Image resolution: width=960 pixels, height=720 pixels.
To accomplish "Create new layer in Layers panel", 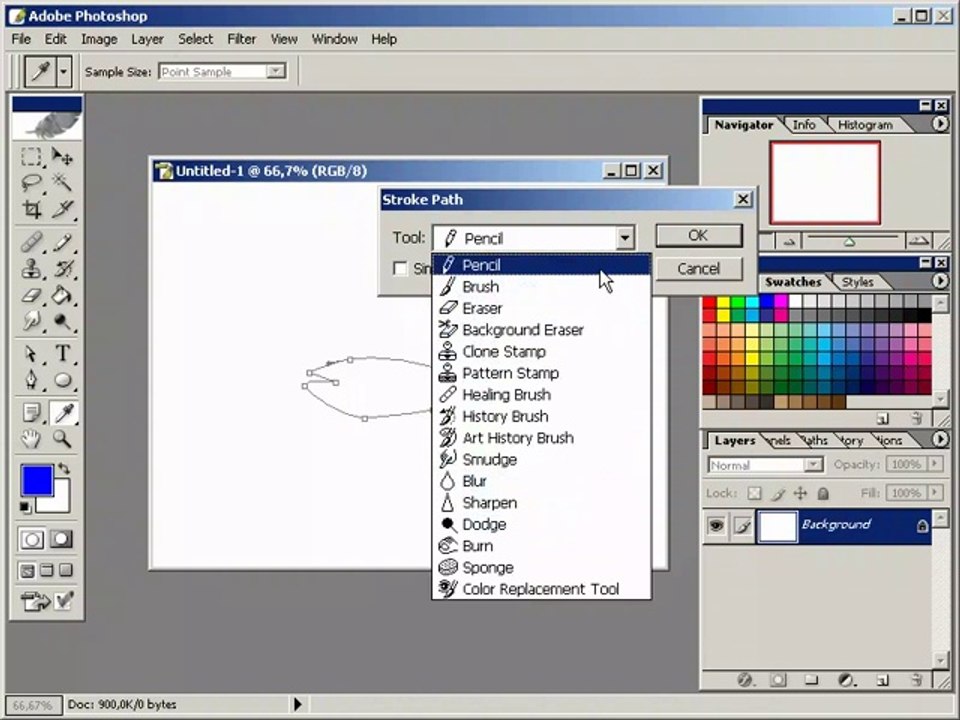I will pos(882,680).
